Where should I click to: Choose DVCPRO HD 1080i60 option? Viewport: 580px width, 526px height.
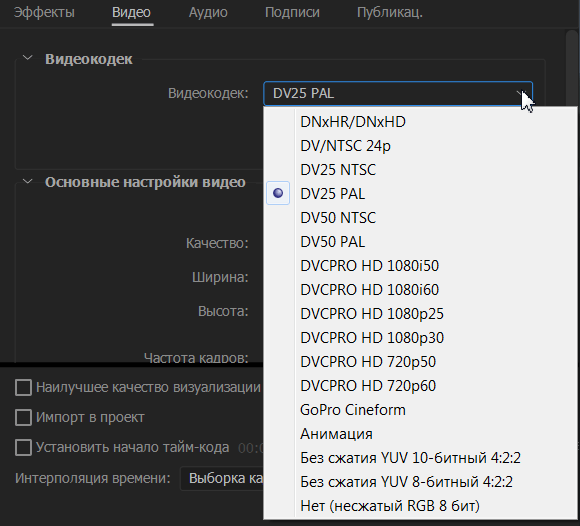click(x=420, y=290)
